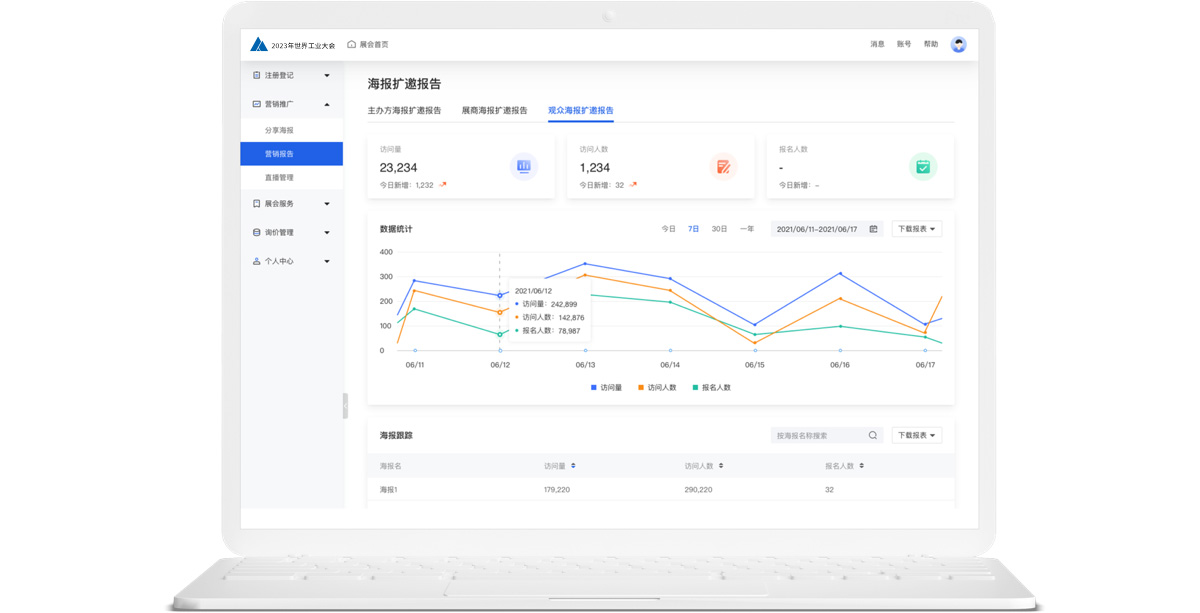The width and height of the screenshot is (1200, 613).
Task: Open 营销报告 in the sidebar
Action: point(291,154)
